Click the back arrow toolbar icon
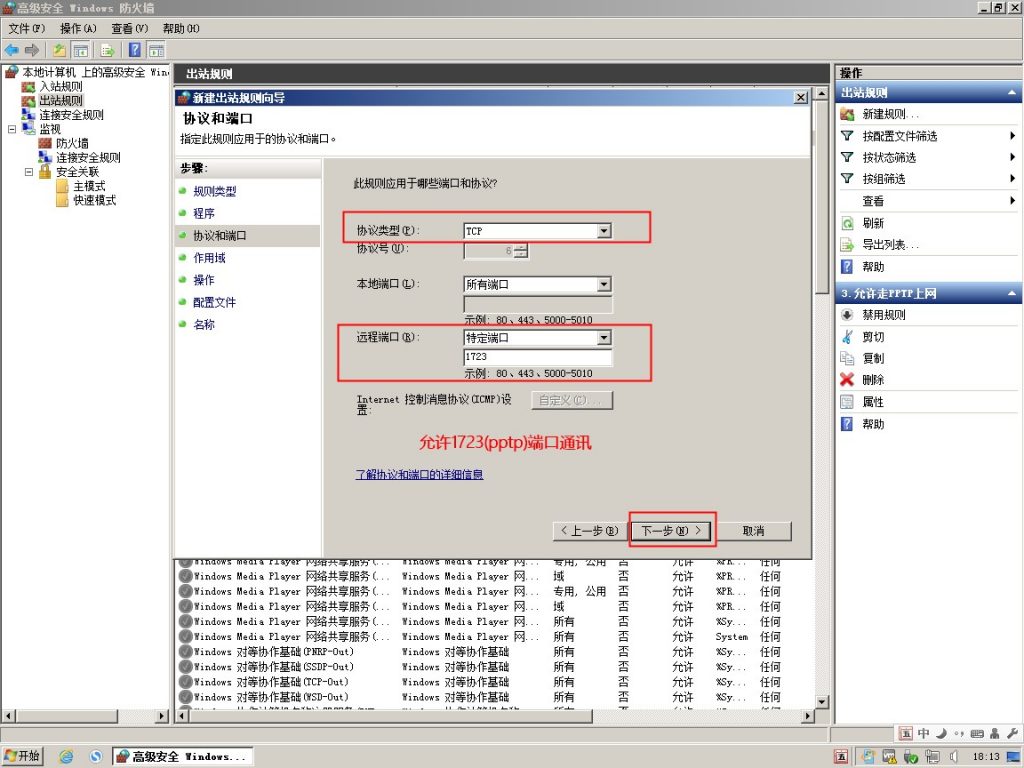The height and width of the screenshot is (768, 1024). point(11,50)
